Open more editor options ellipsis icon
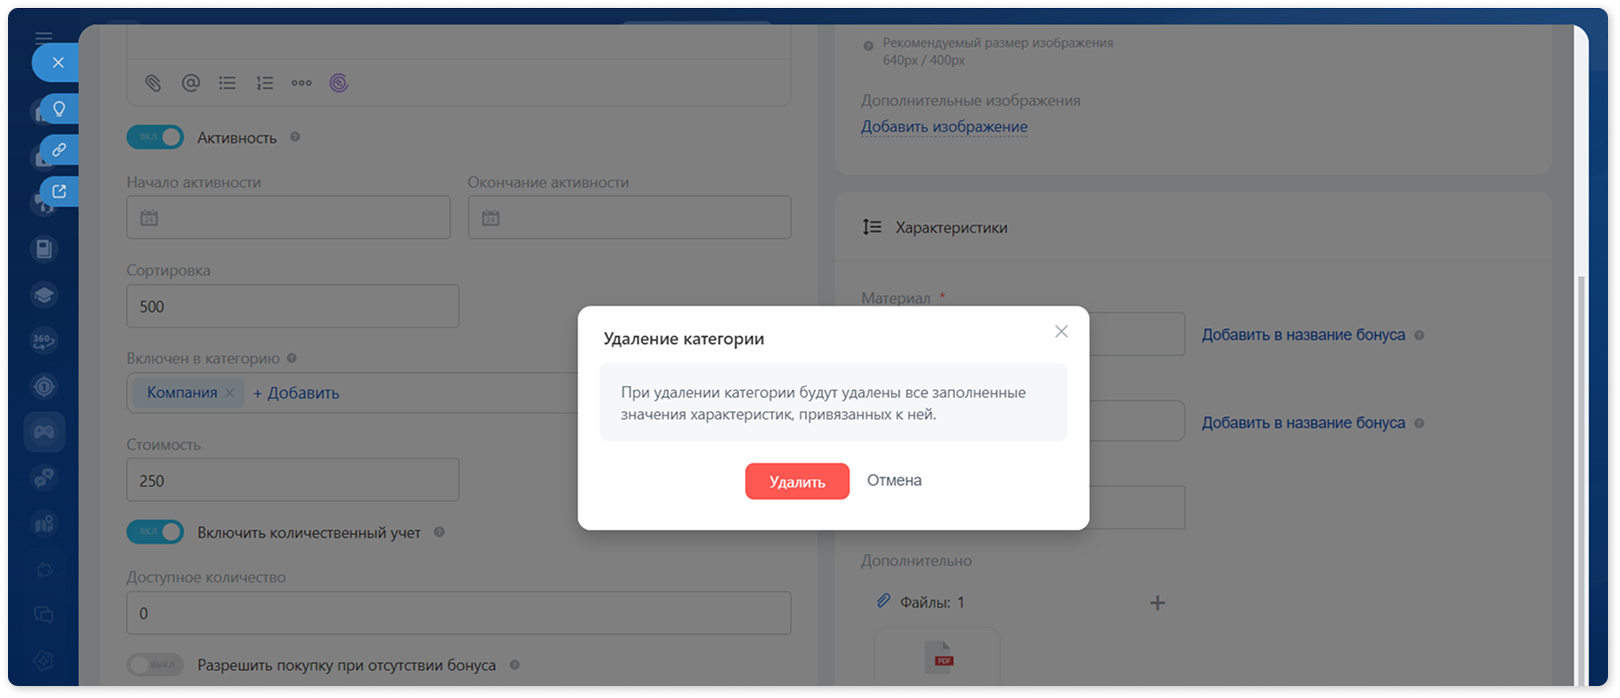 click(x=301, y=83)
